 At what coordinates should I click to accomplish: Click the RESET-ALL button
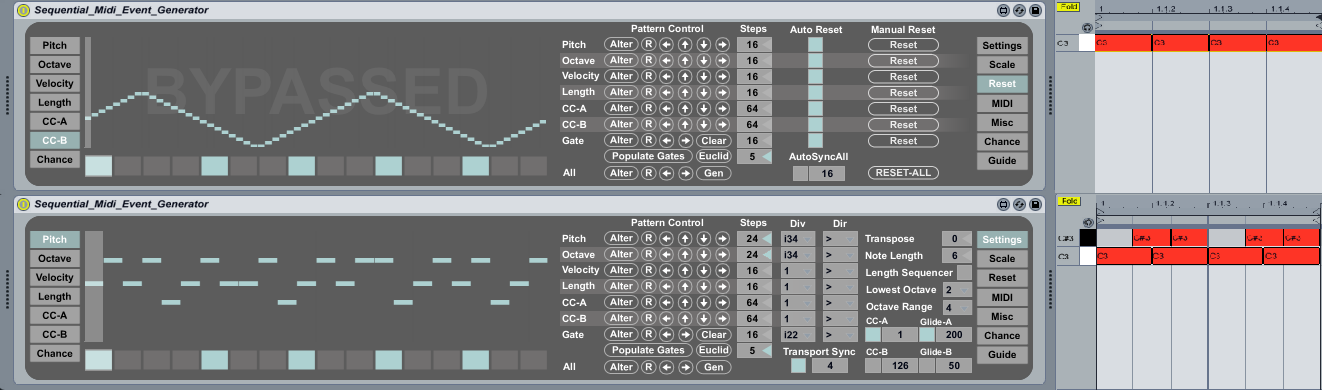point(903,173)
